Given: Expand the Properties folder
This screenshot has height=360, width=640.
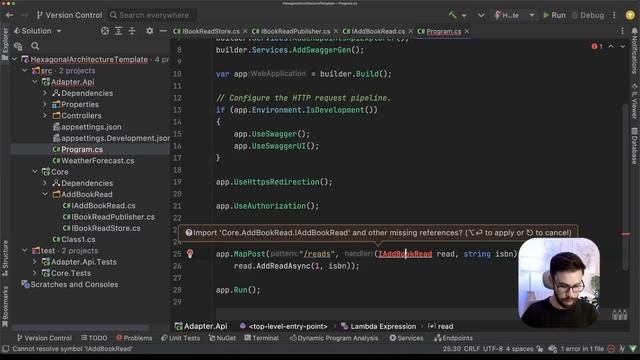Looking at the screenshot, I should (x=45, y=104).
